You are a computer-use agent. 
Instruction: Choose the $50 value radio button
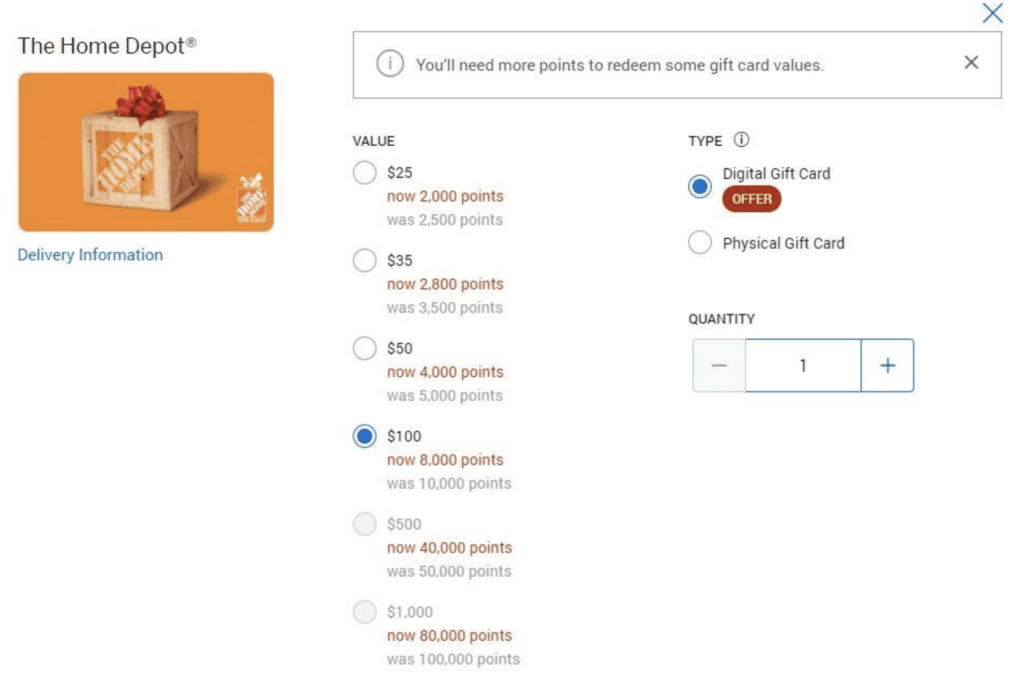coord(365,349)
